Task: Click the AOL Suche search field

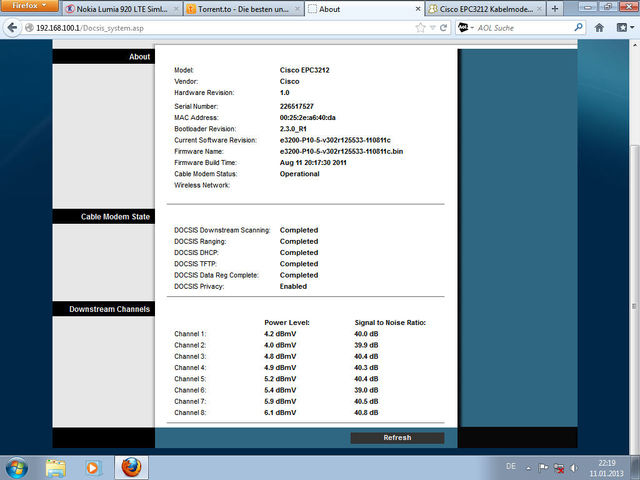Action: point(528,28)
